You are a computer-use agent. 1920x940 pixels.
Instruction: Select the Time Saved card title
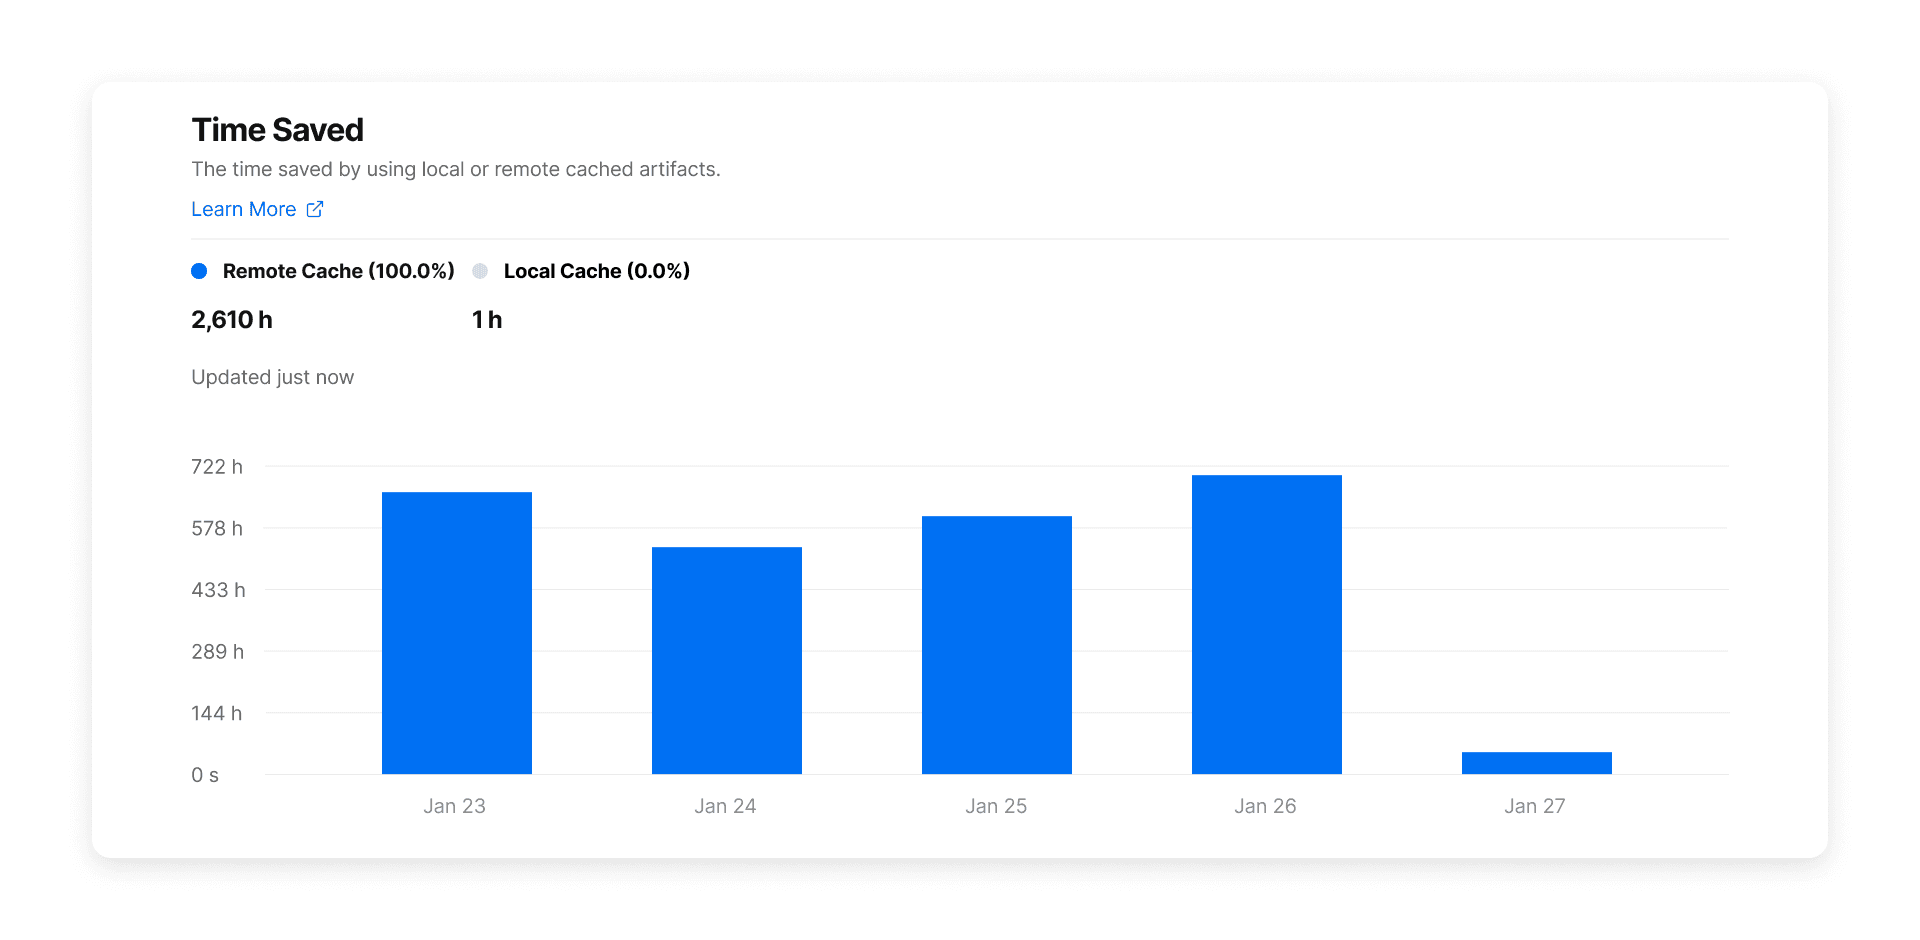pyautogui.click(x=277, y=129)
